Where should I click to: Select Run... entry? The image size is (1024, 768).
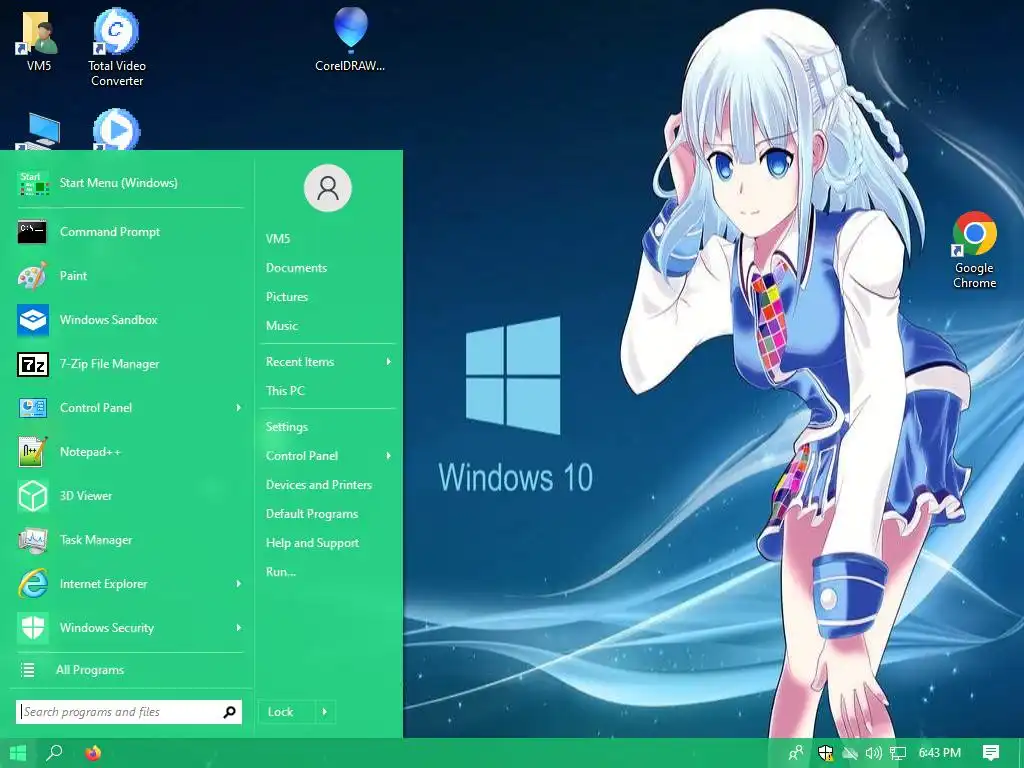pyautogui.click(x=281, y=571)
